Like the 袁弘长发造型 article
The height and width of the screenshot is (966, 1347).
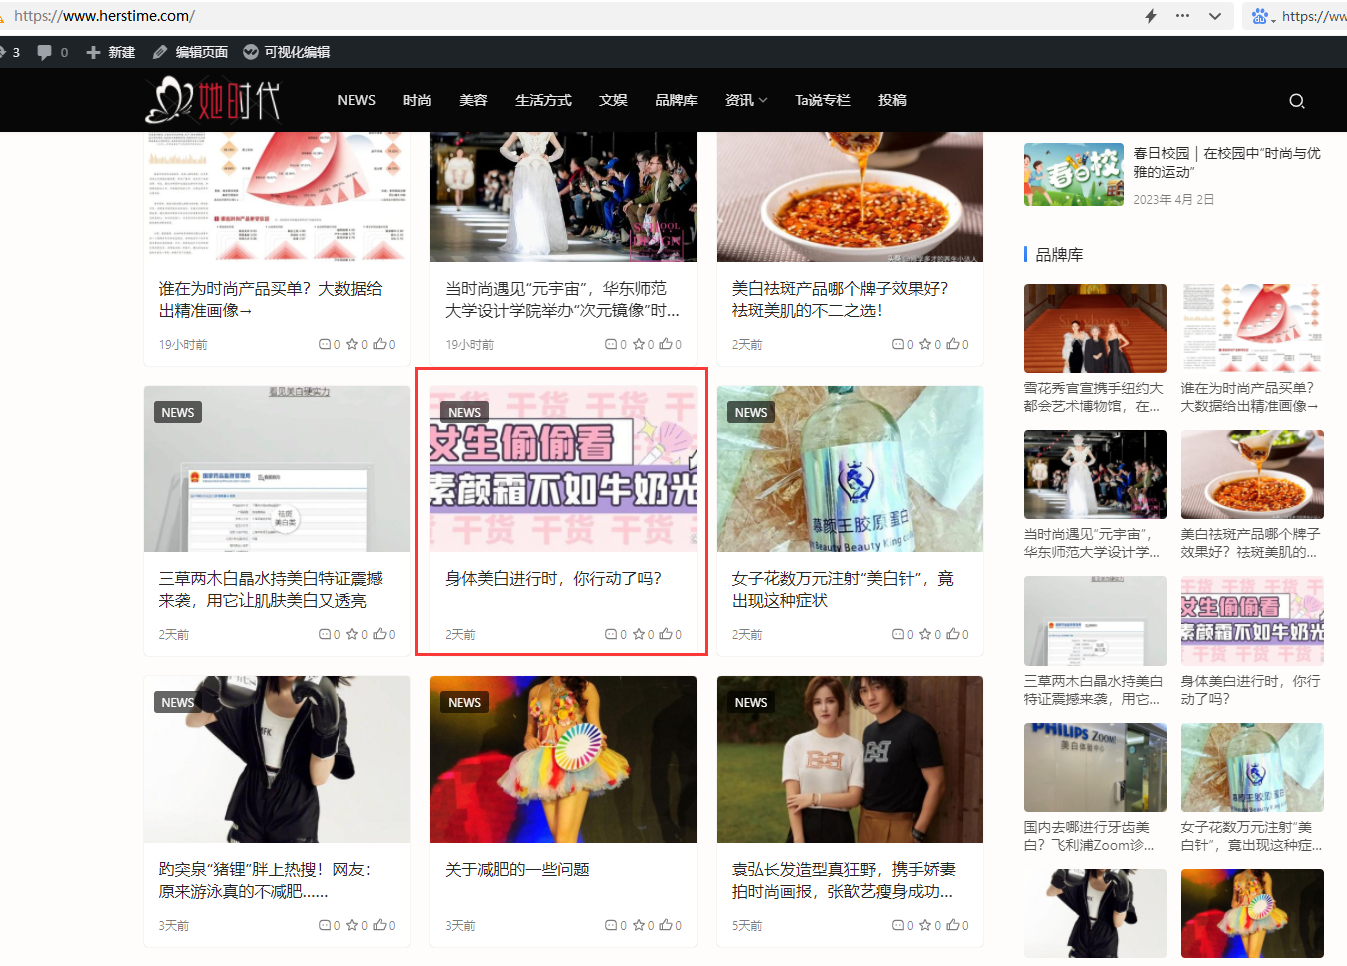coord(953,925)
